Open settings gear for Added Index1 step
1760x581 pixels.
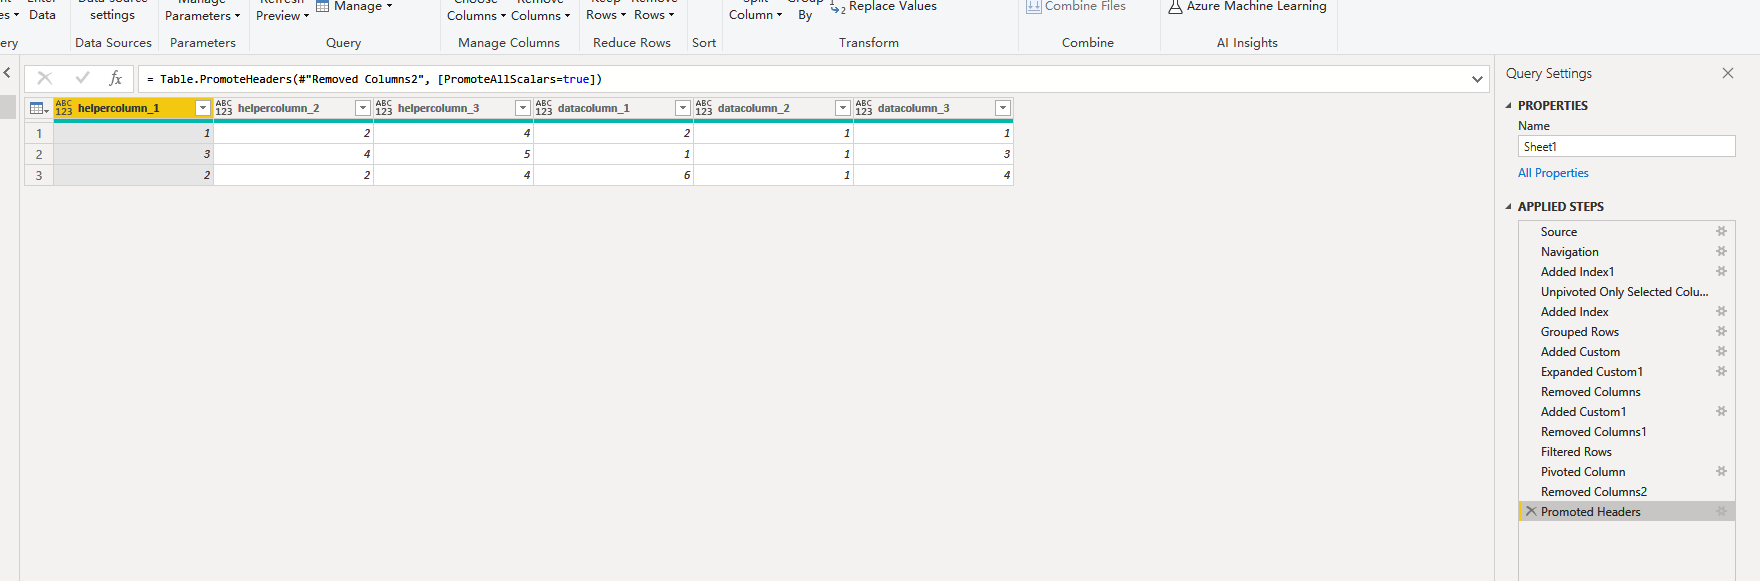click(x=1722, y=271)
